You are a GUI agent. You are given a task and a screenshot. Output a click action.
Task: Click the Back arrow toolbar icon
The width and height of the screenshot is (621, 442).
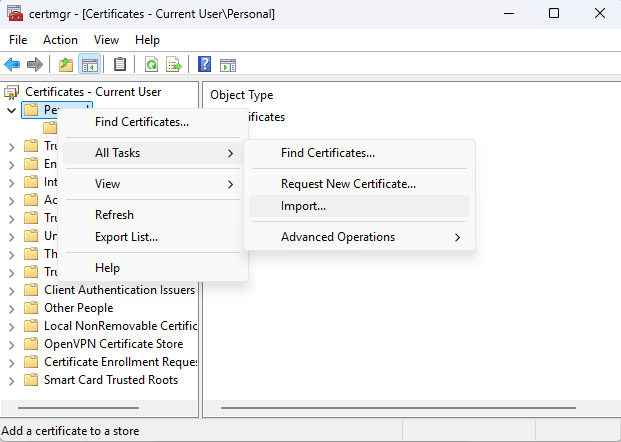coord(12,64)
